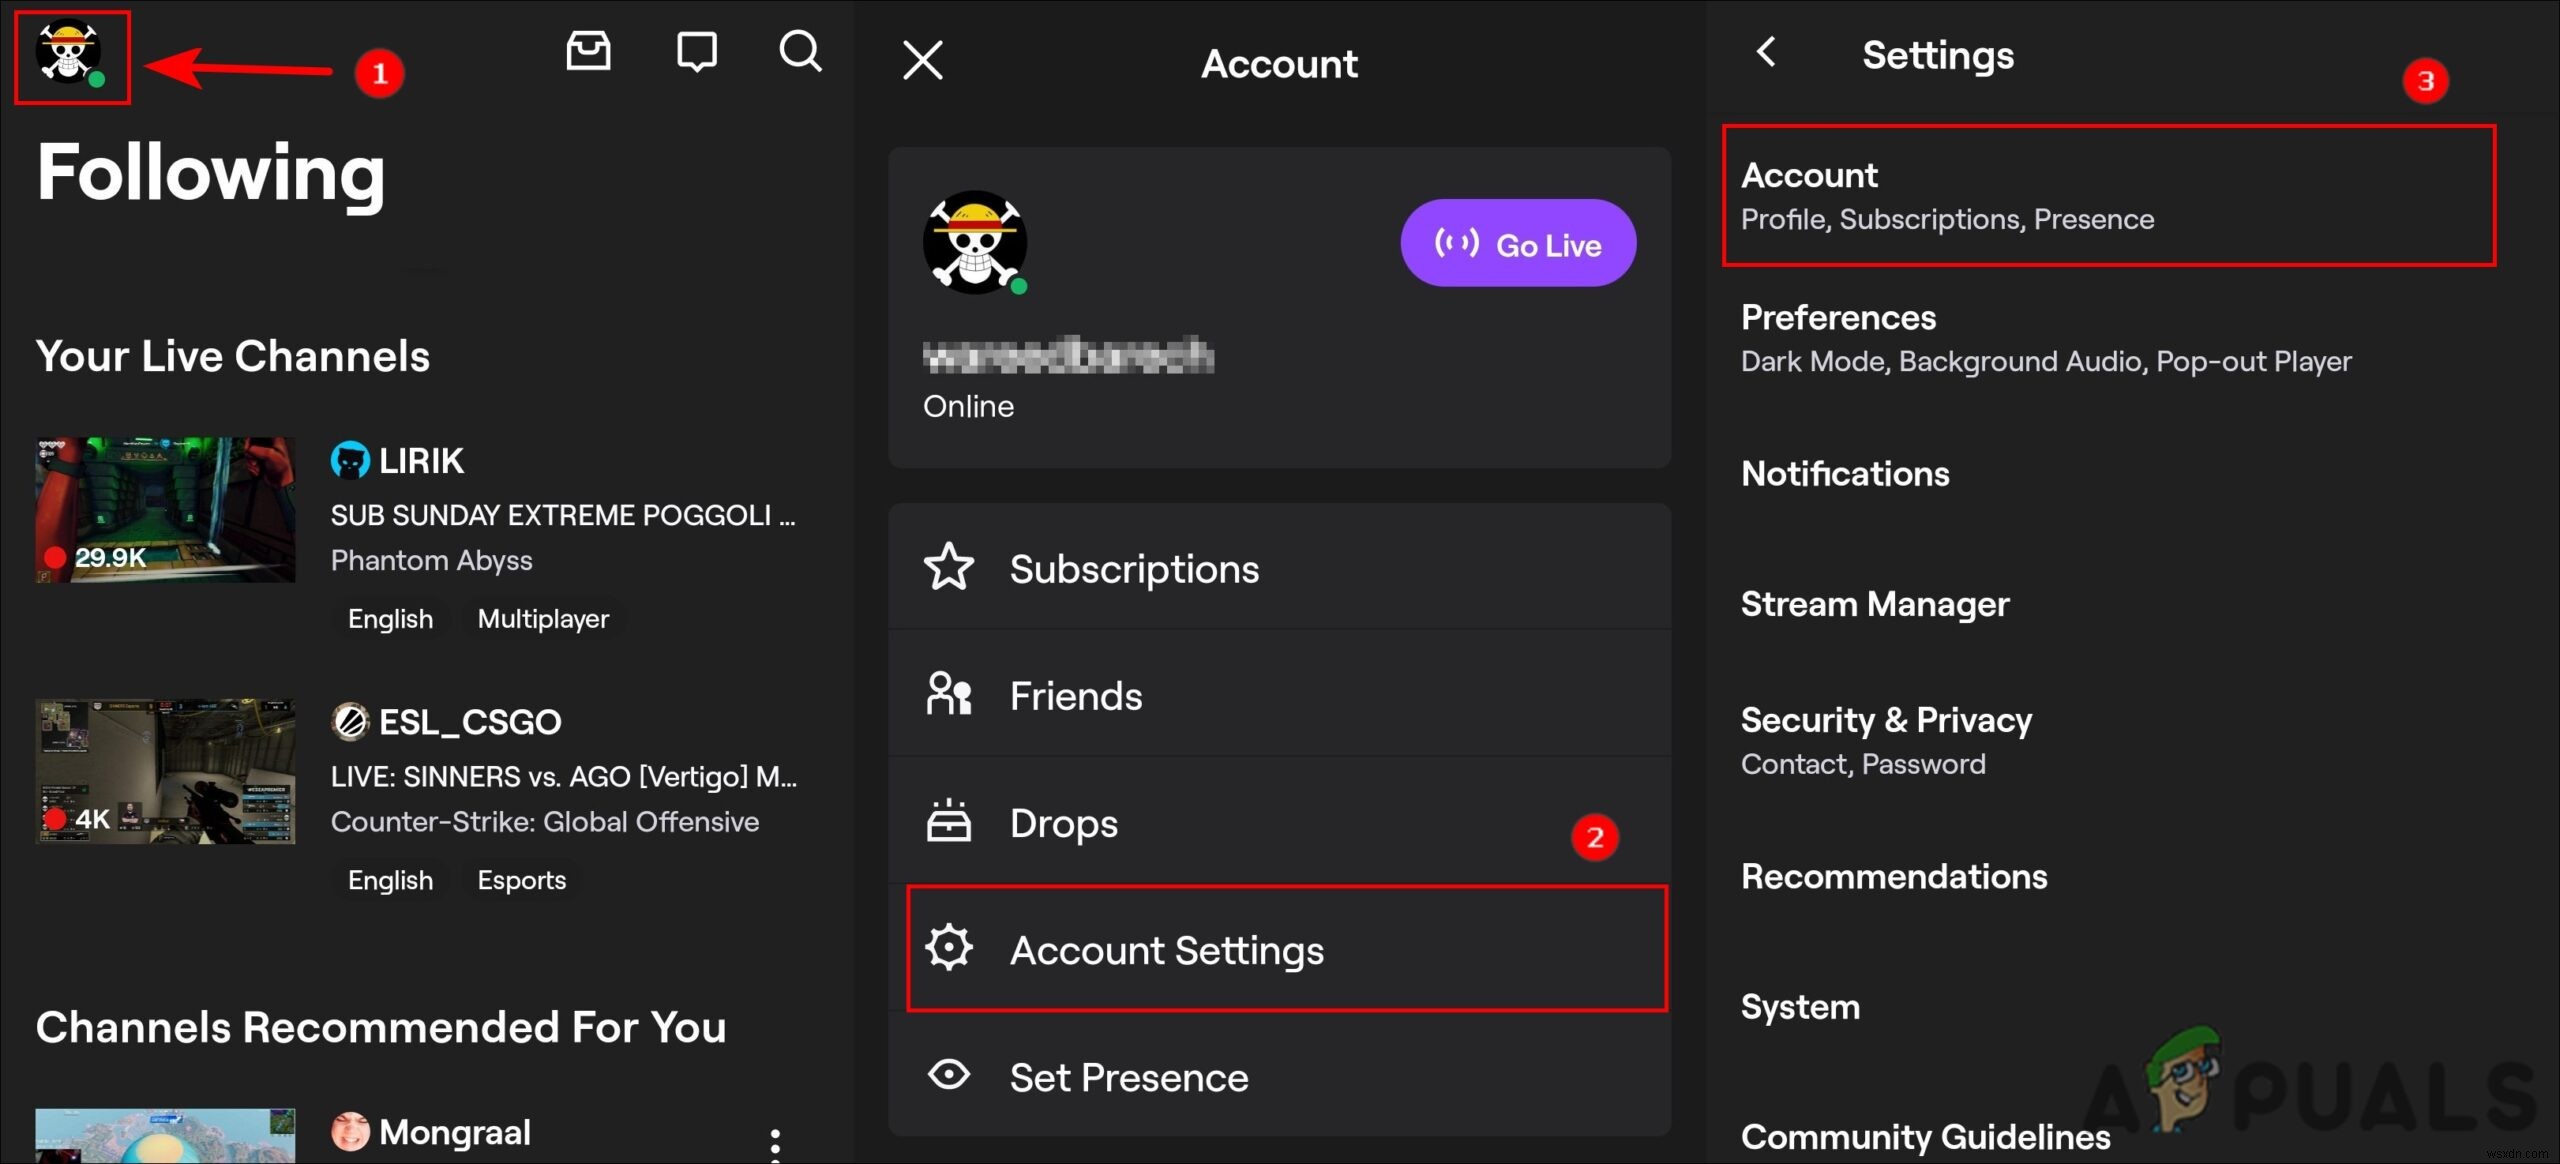
Task: Open Notifications settings
Action: tap(1844, 473)
